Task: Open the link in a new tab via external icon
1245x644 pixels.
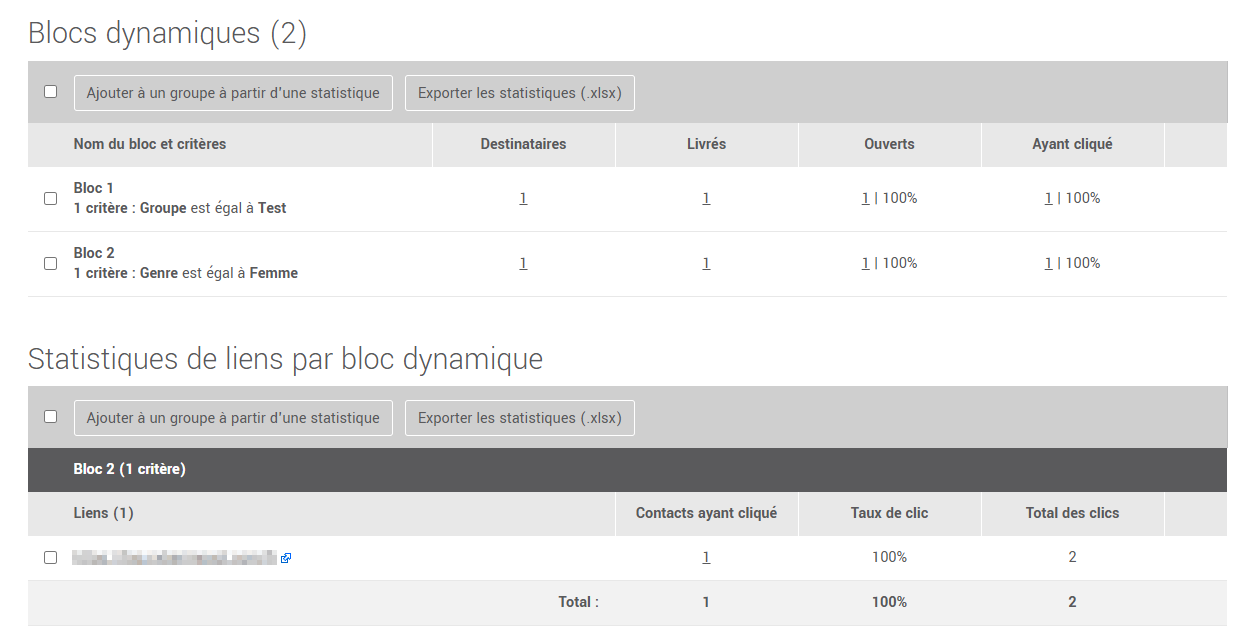Action: pyautogui.click(x=287, y=558)
